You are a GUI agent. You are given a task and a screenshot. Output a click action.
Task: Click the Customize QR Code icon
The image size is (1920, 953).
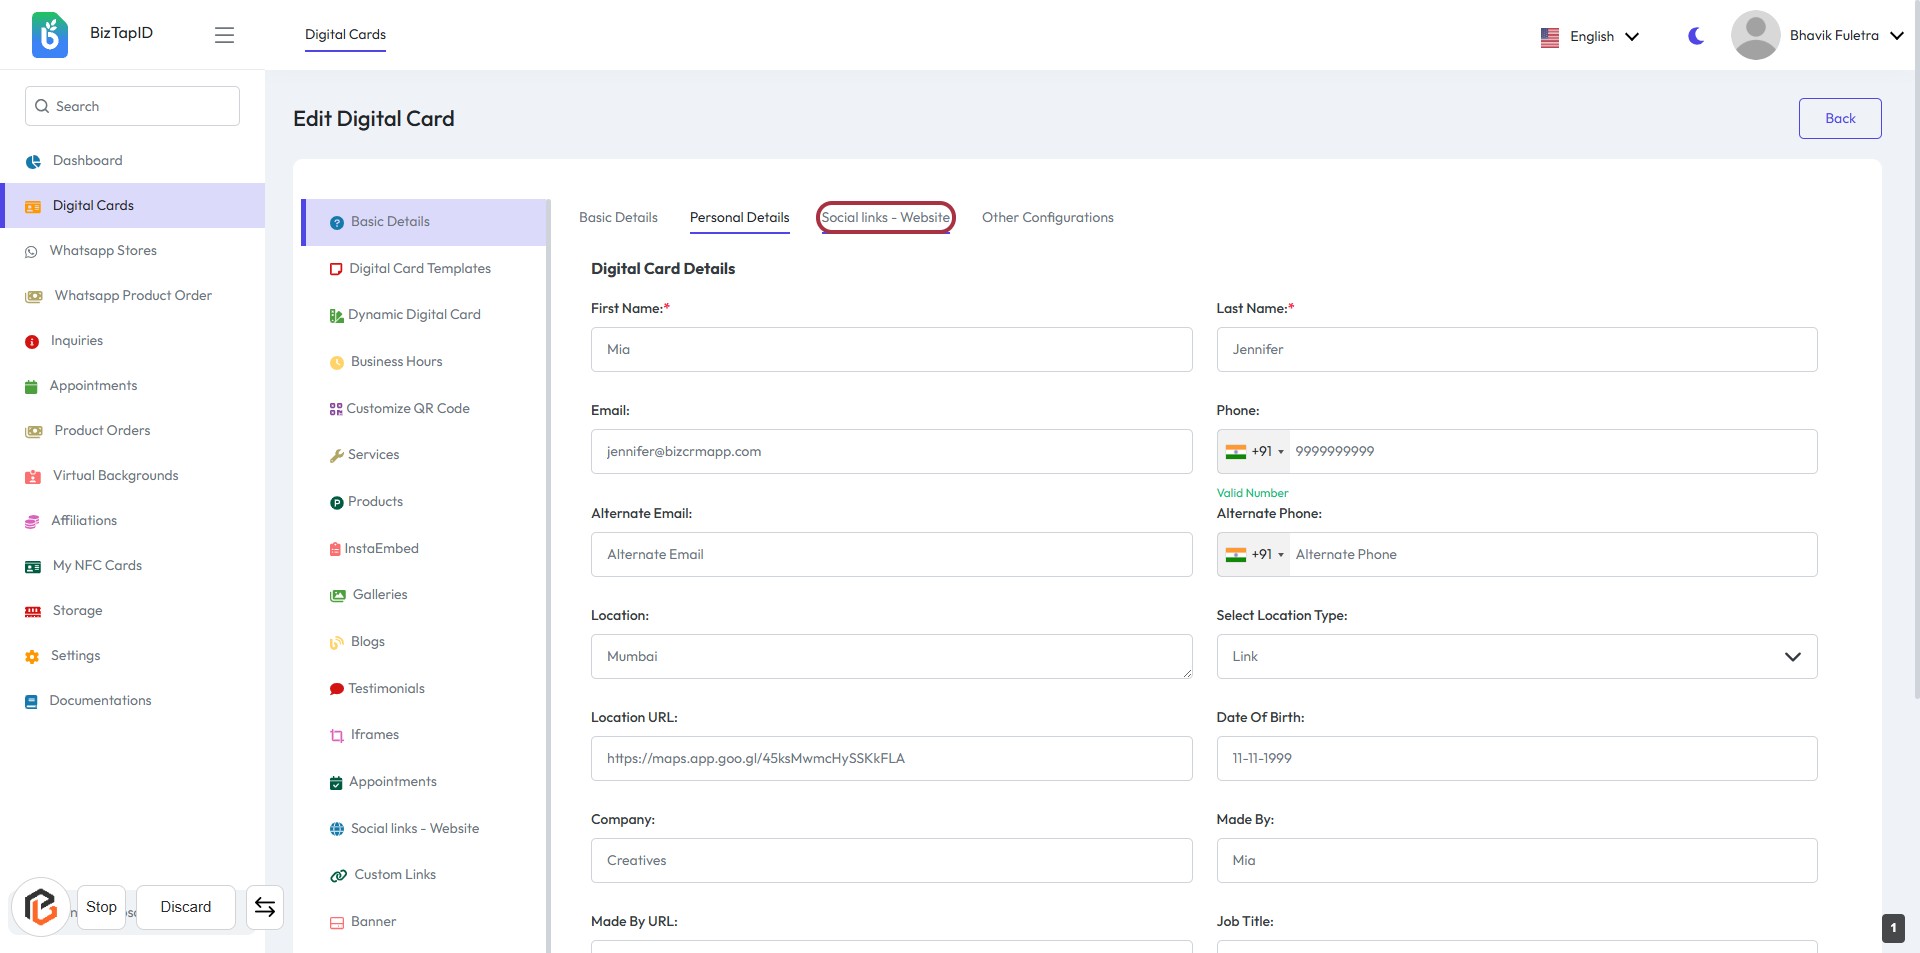pyautogui.click(x=336, y=409)
